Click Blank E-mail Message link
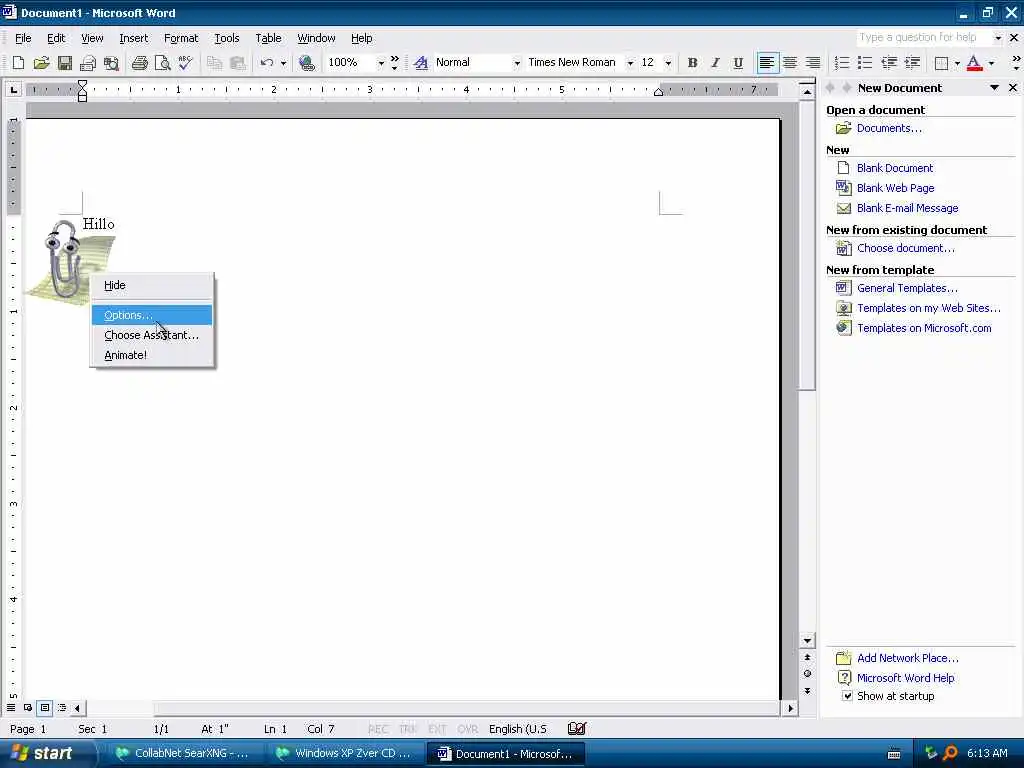Viewport: 1024px width, 768px height. [x=907, y=208]
